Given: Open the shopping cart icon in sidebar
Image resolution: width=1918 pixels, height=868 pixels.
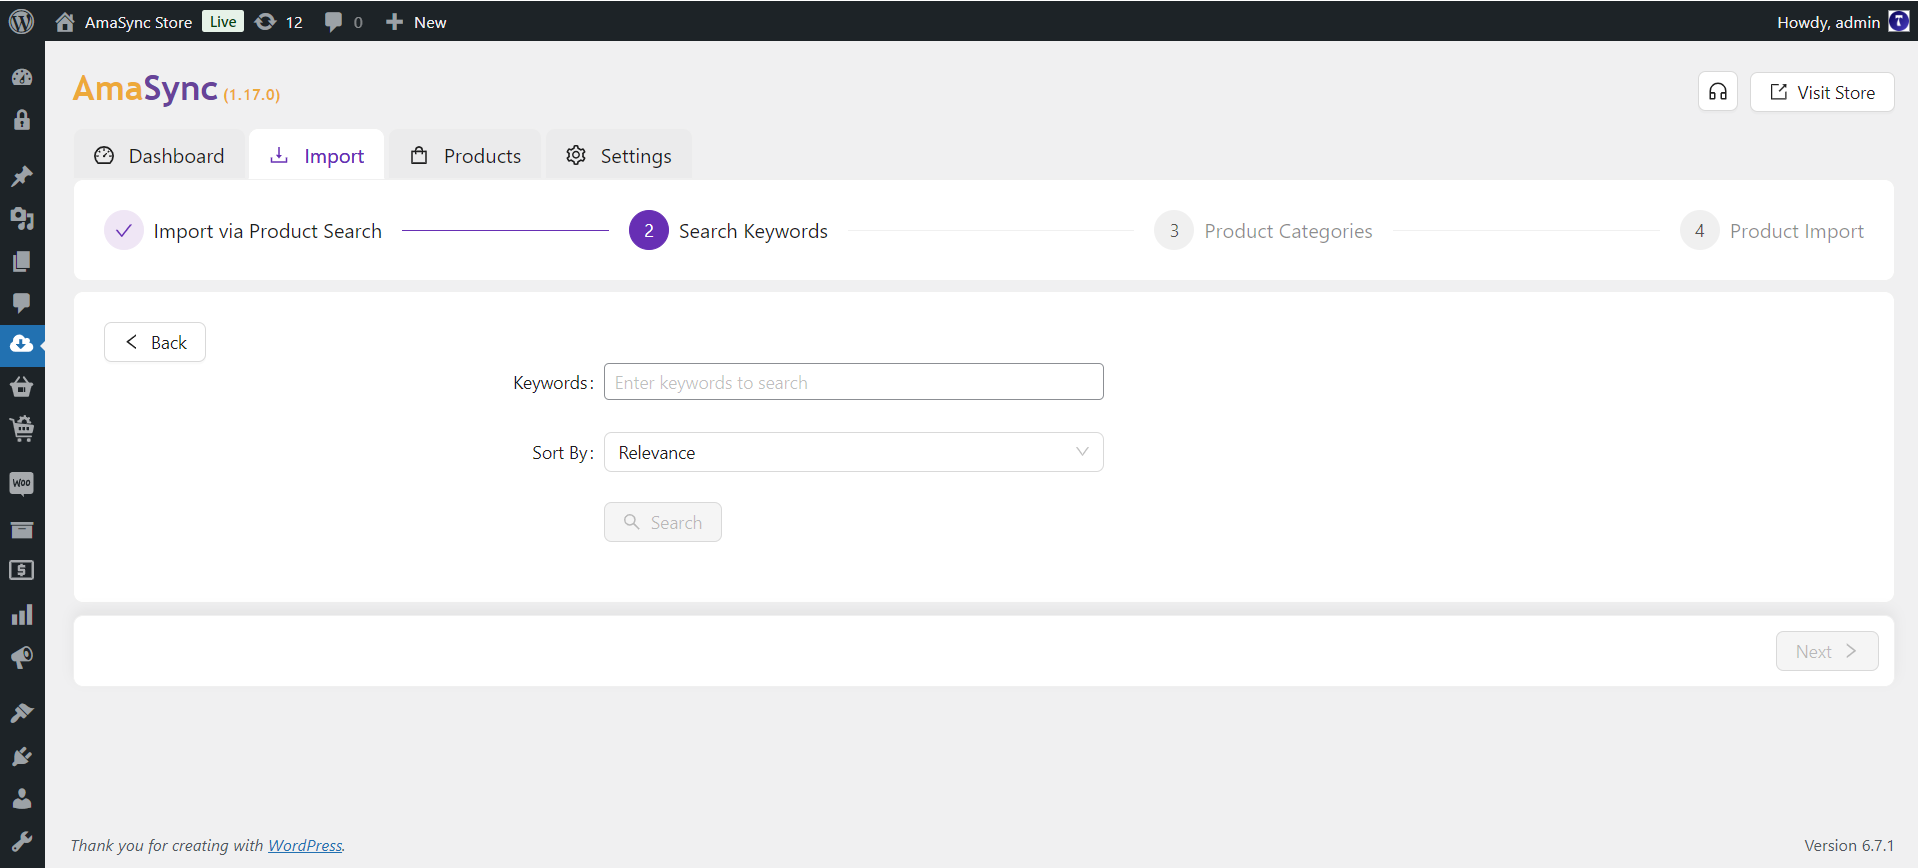Looking at the screenshot, I should pyautogui.click(x=22, y=429).
